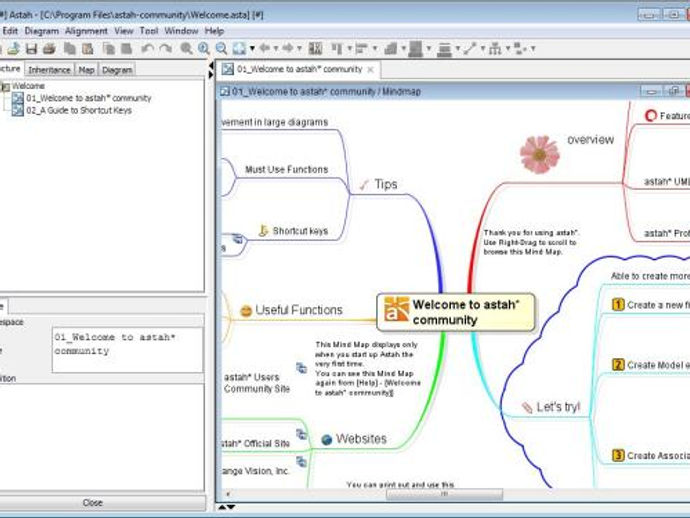Click the diagram horizontal scrollbar thumb

click(444, 494)
